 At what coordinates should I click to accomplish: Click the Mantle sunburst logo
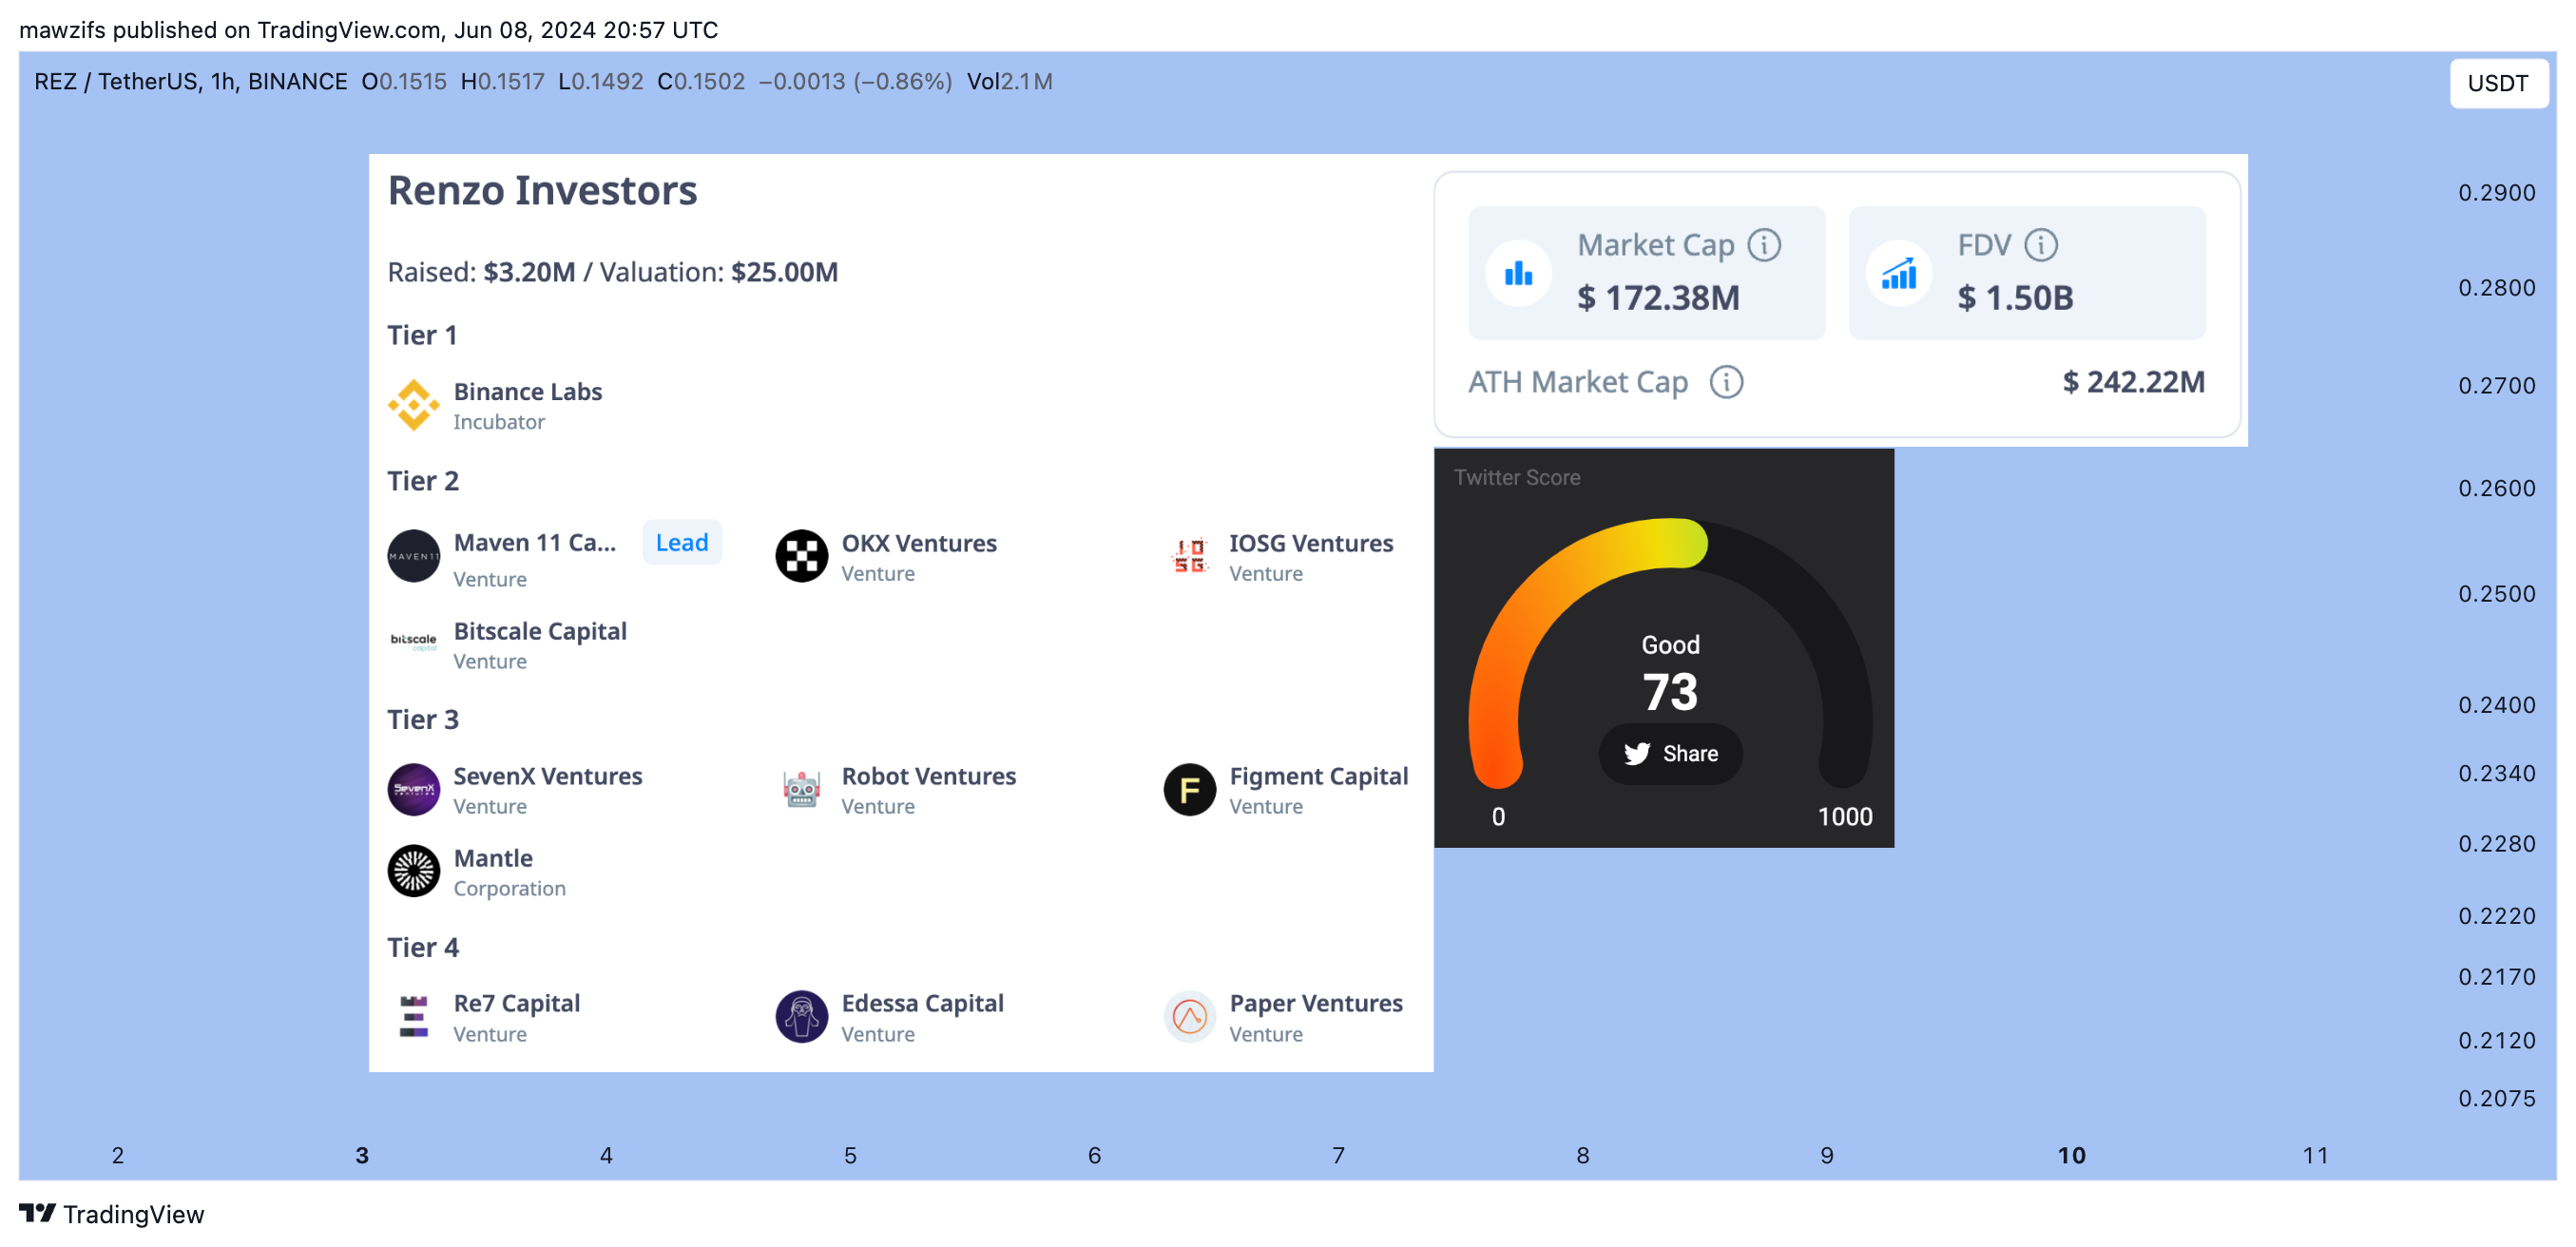pyautogui.click(x=413, y=872)
